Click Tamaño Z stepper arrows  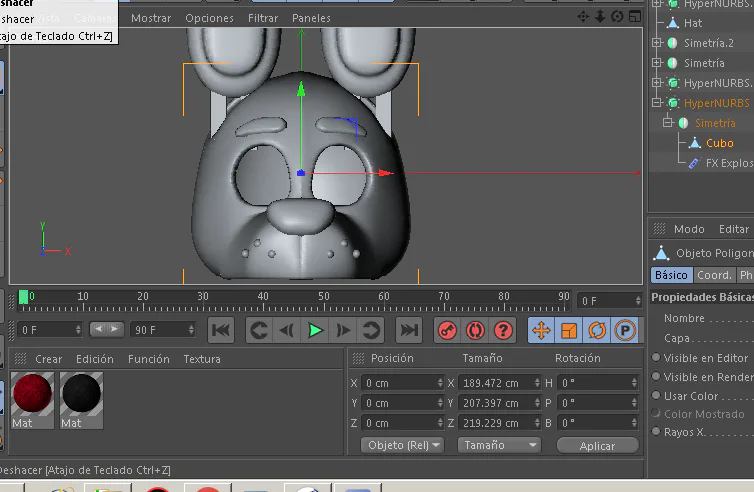tap(537, 423)
